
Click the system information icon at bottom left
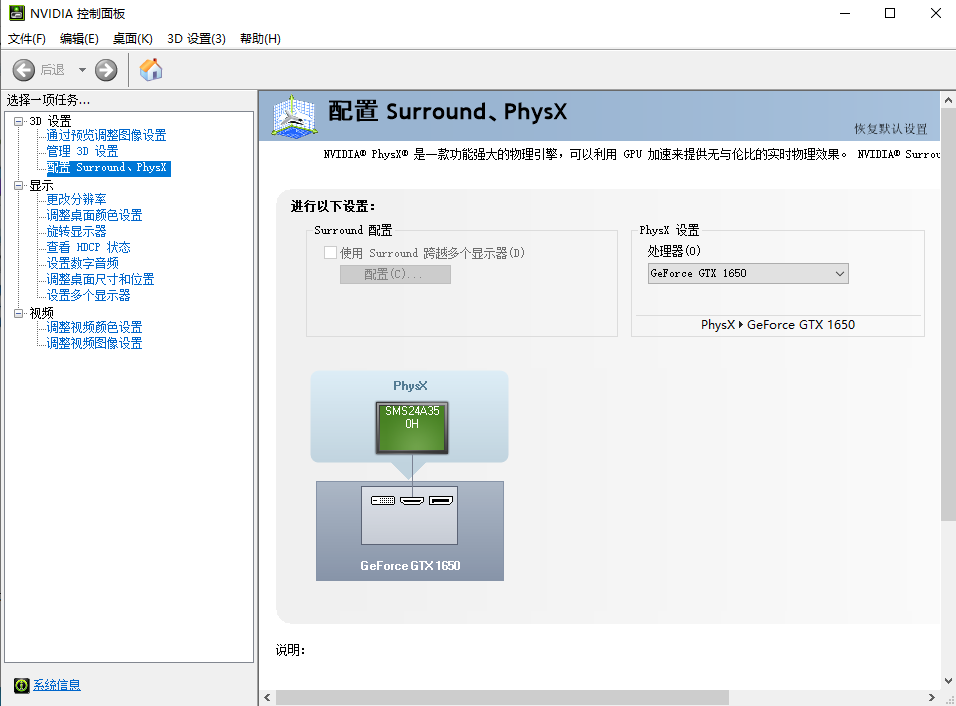21,685
